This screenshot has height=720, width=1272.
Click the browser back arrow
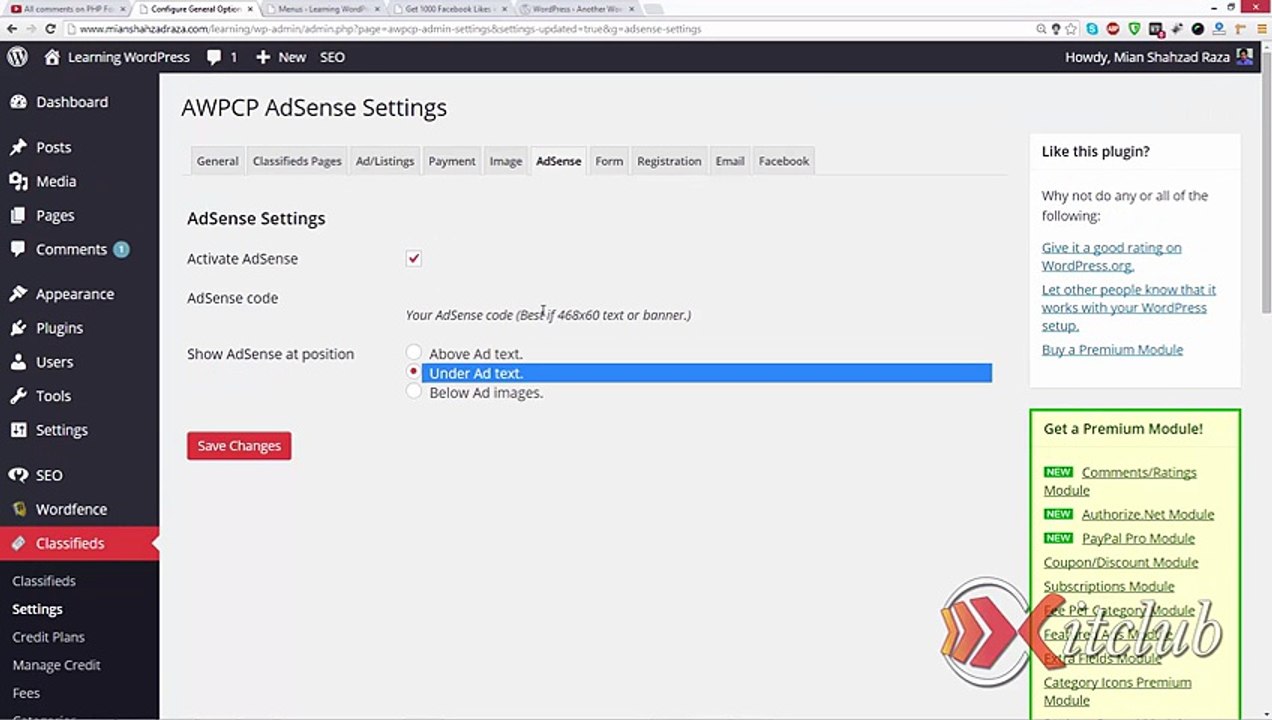coord(12,29)
